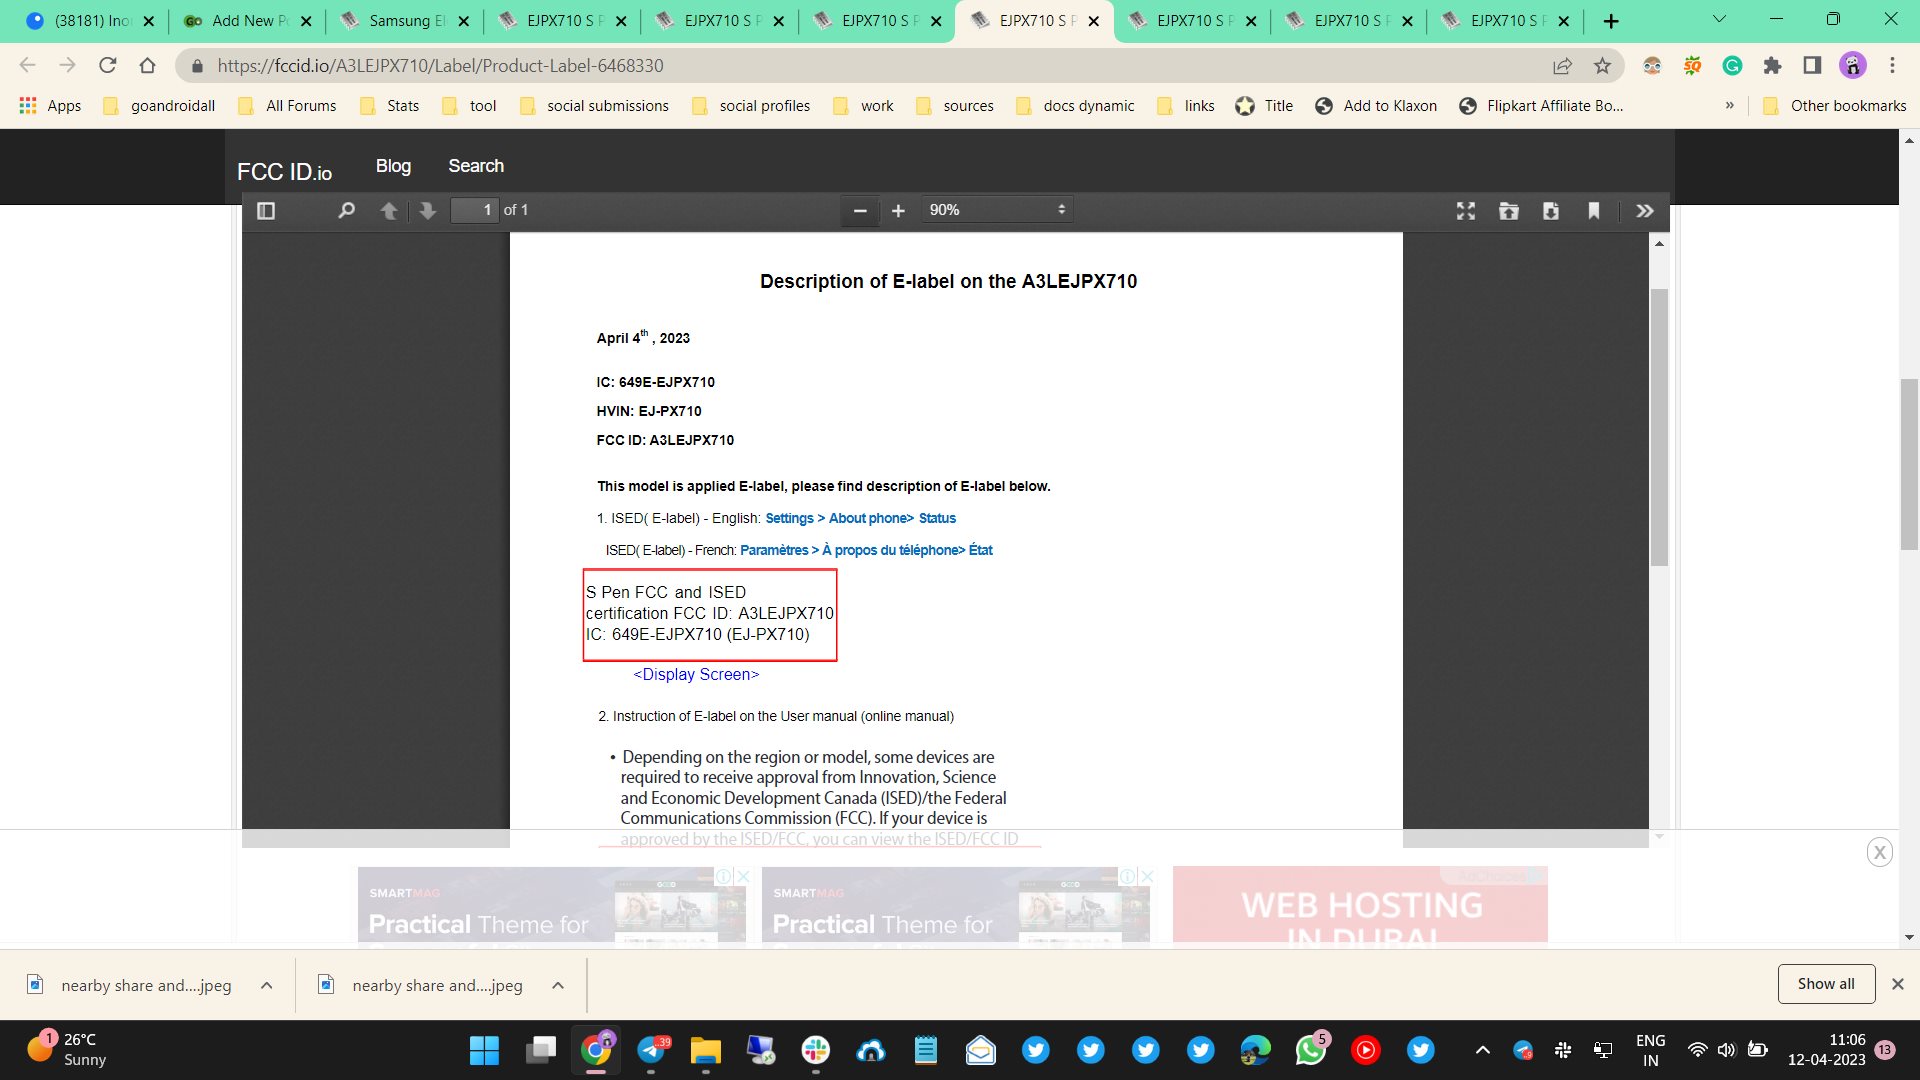Open Slack from taskbar
1920x1080 pixels.
click(816, 1050)
